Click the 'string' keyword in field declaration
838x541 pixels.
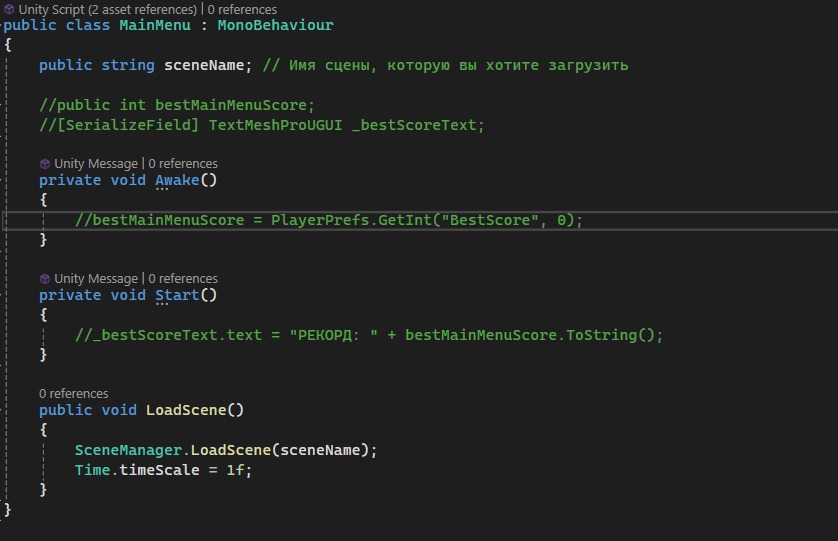click(128, 65)
